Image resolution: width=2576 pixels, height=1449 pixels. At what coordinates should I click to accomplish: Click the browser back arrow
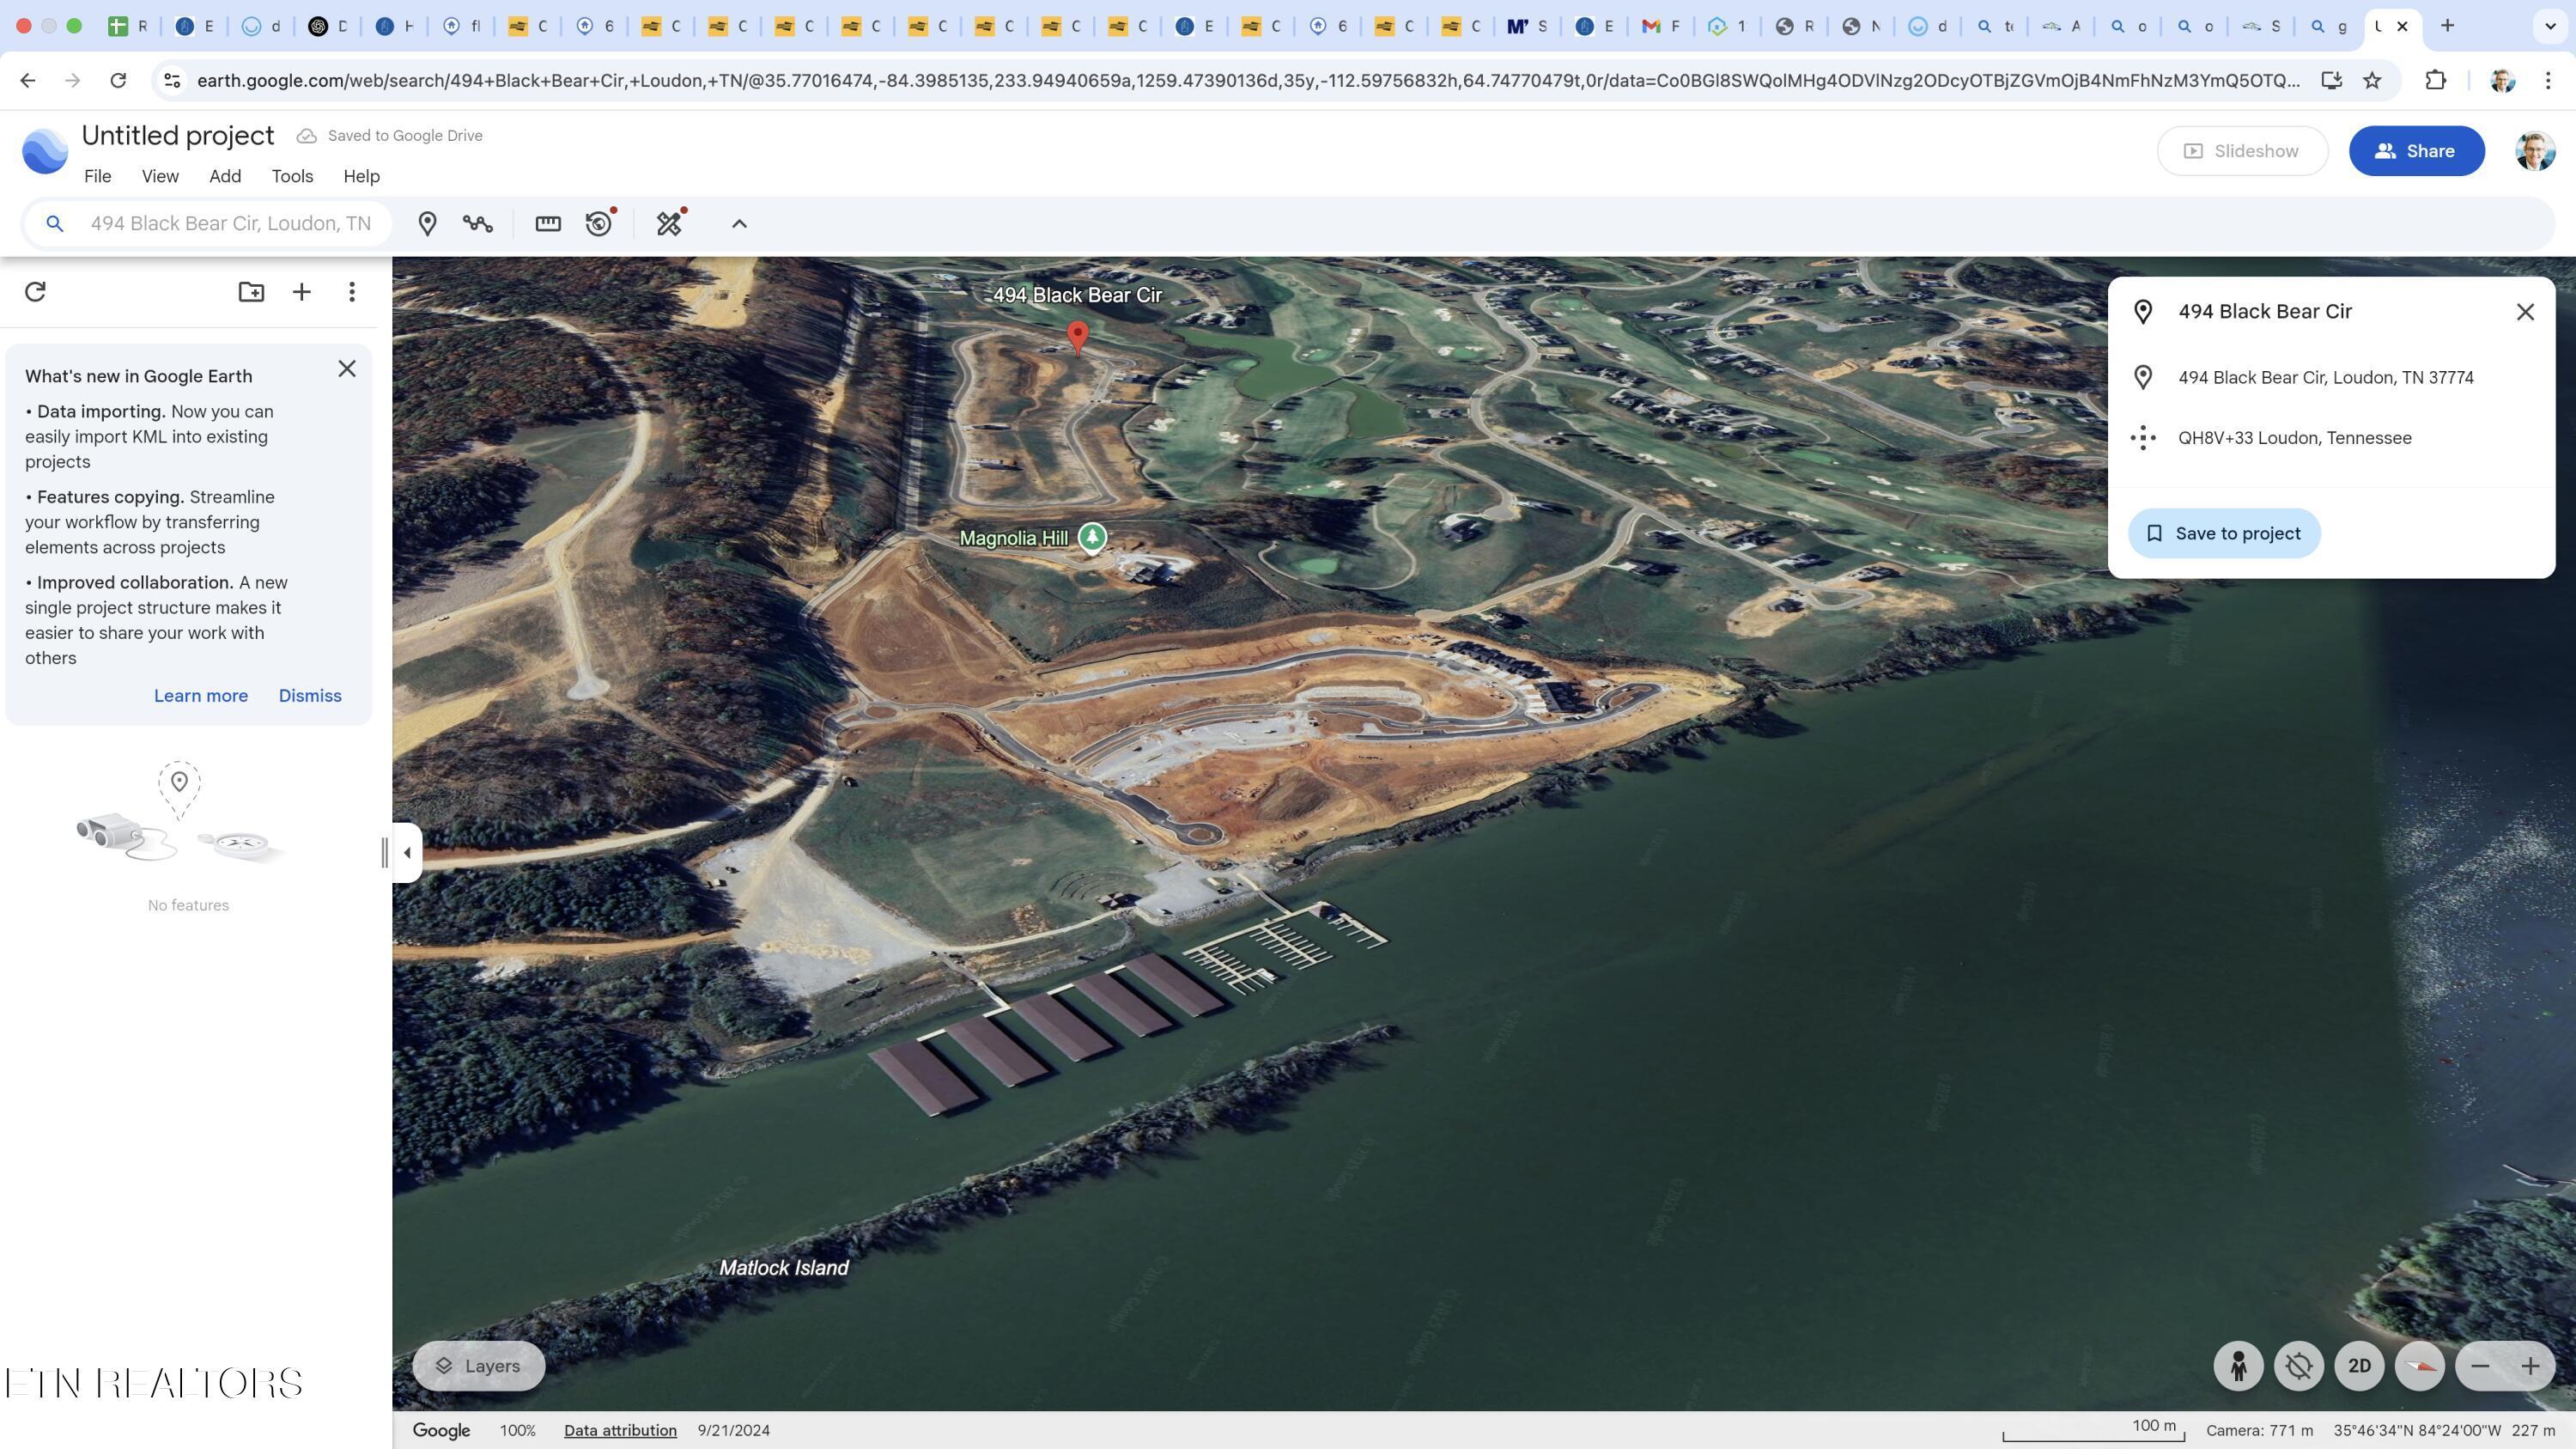pos(27,80)
